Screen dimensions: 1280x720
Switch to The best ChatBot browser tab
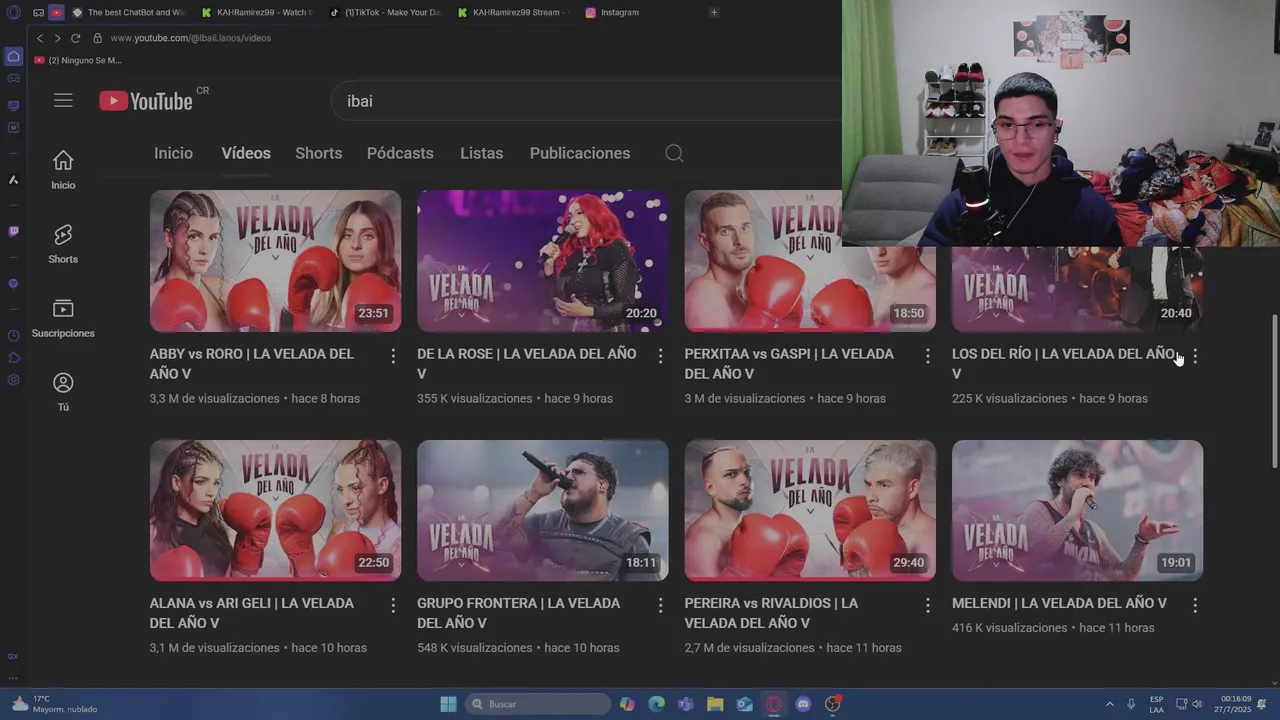point(128,12)
